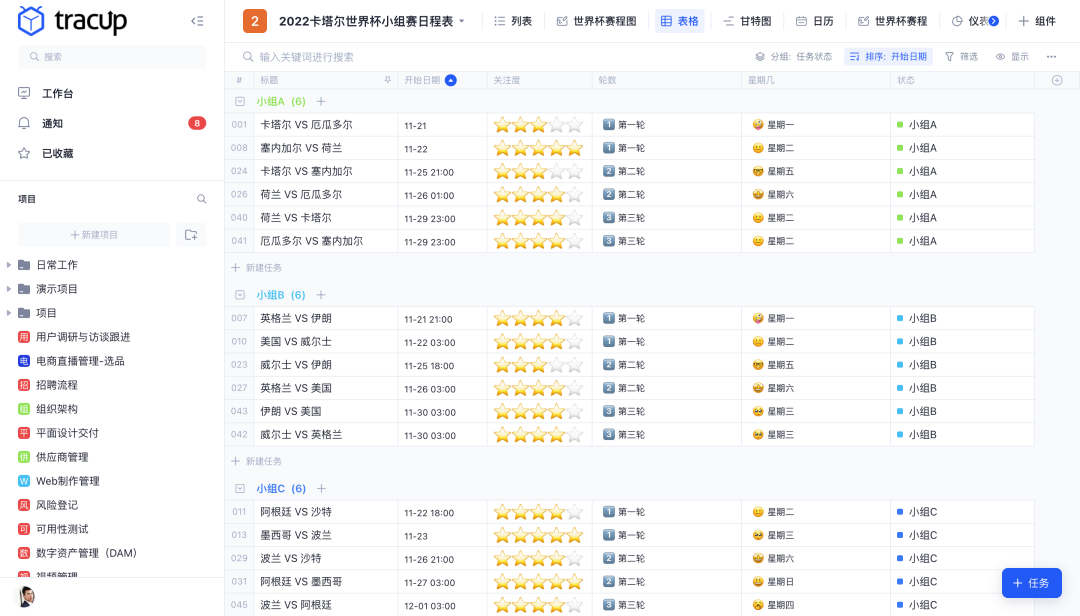Image resolution: width=1080 pixels, height=616 pixels.
Task: Open 通知 notifications with bell icon
Action: click(x=52, y=123)
